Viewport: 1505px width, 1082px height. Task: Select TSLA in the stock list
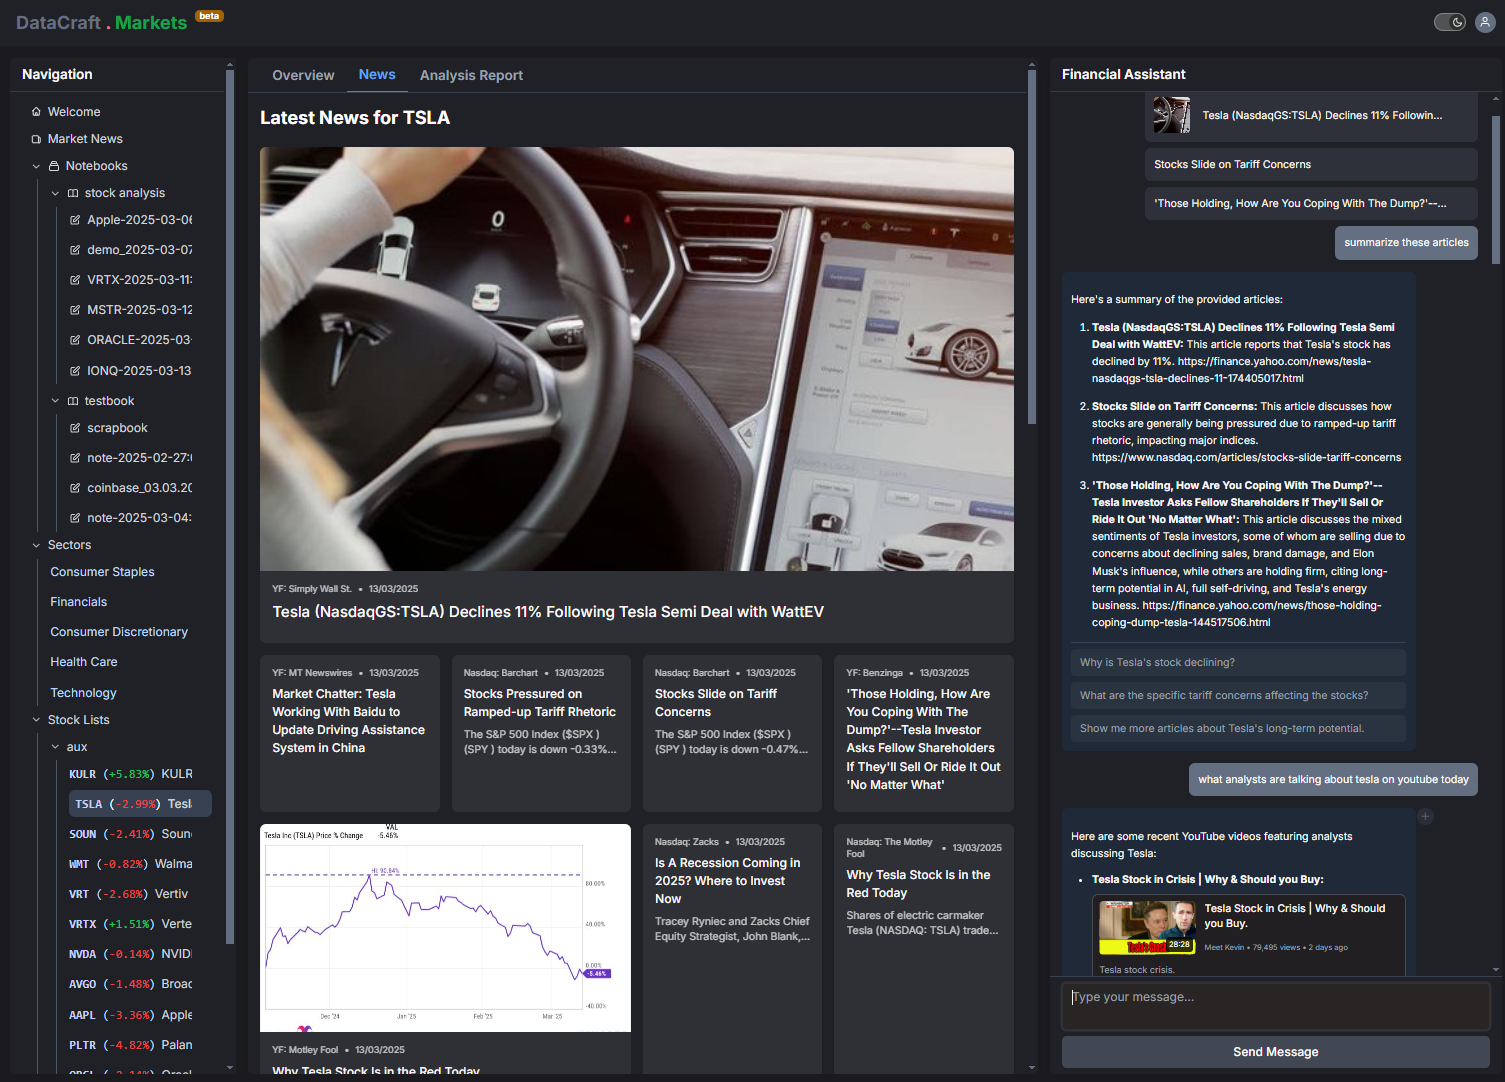tap(140, 804)
